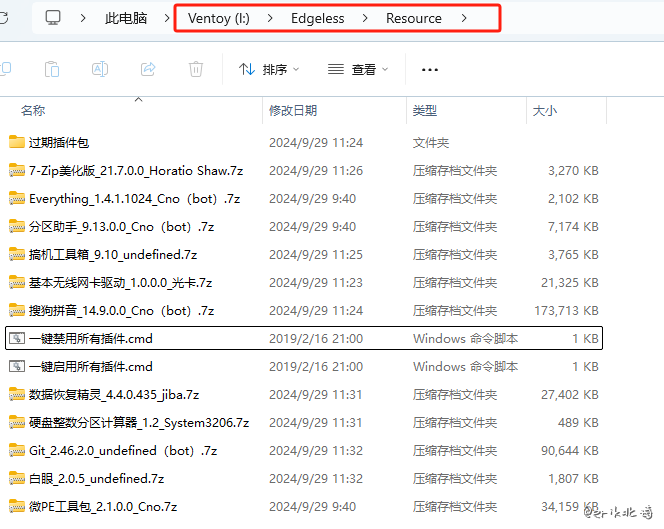Select the 一键禁用所有插件.cmd file
Viewport: 664px width, 529px height.
91,339
